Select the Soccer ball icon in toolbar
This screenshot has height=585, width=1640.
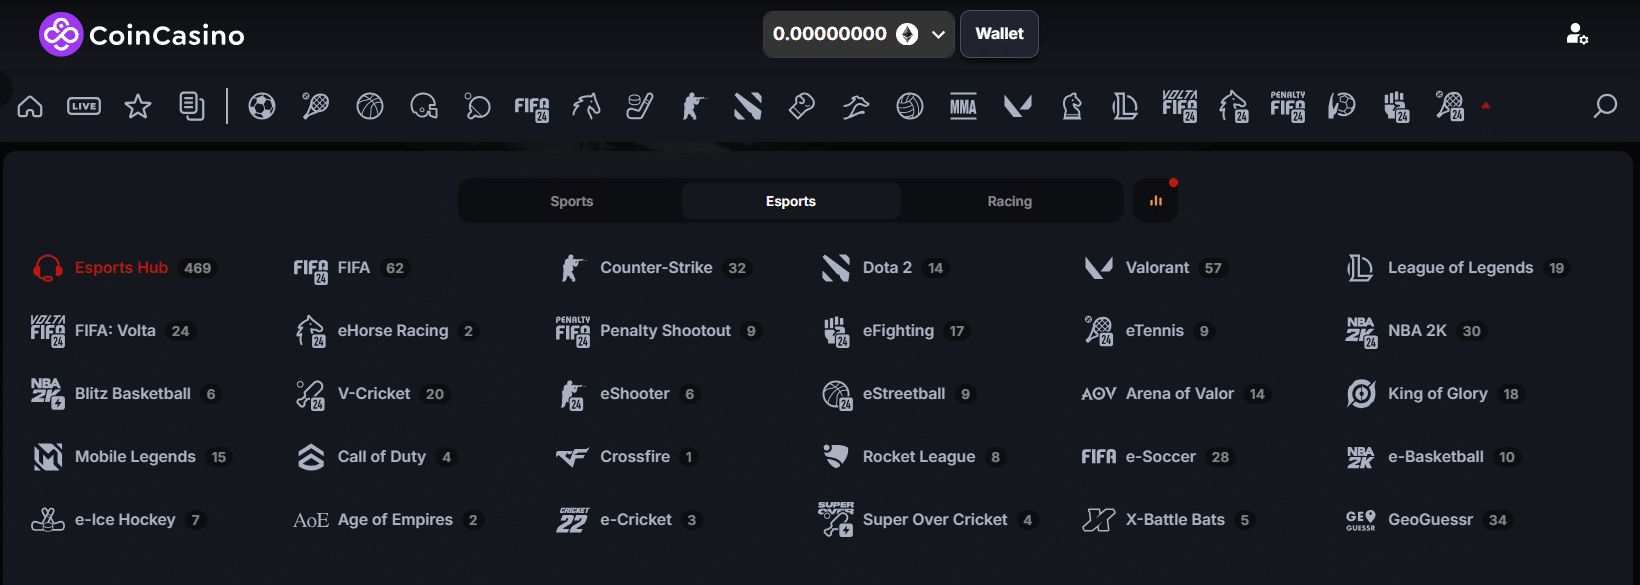coord(262,106)
